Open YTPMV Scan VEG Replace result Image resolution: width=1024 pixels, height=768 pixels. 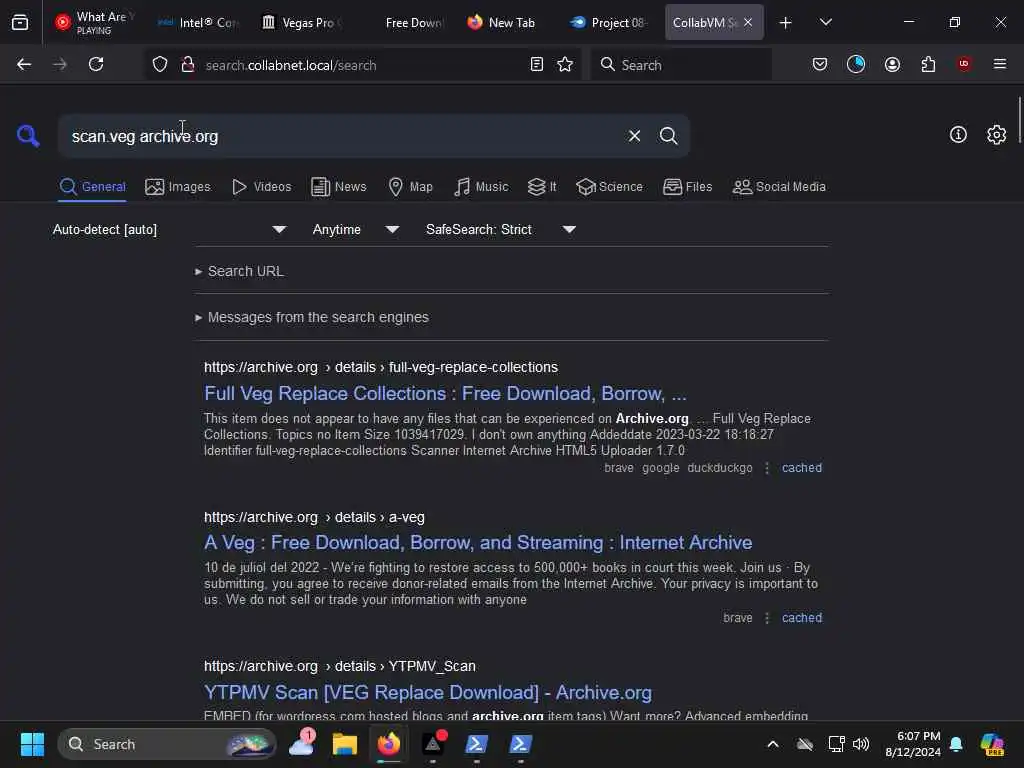coord(428,692)
